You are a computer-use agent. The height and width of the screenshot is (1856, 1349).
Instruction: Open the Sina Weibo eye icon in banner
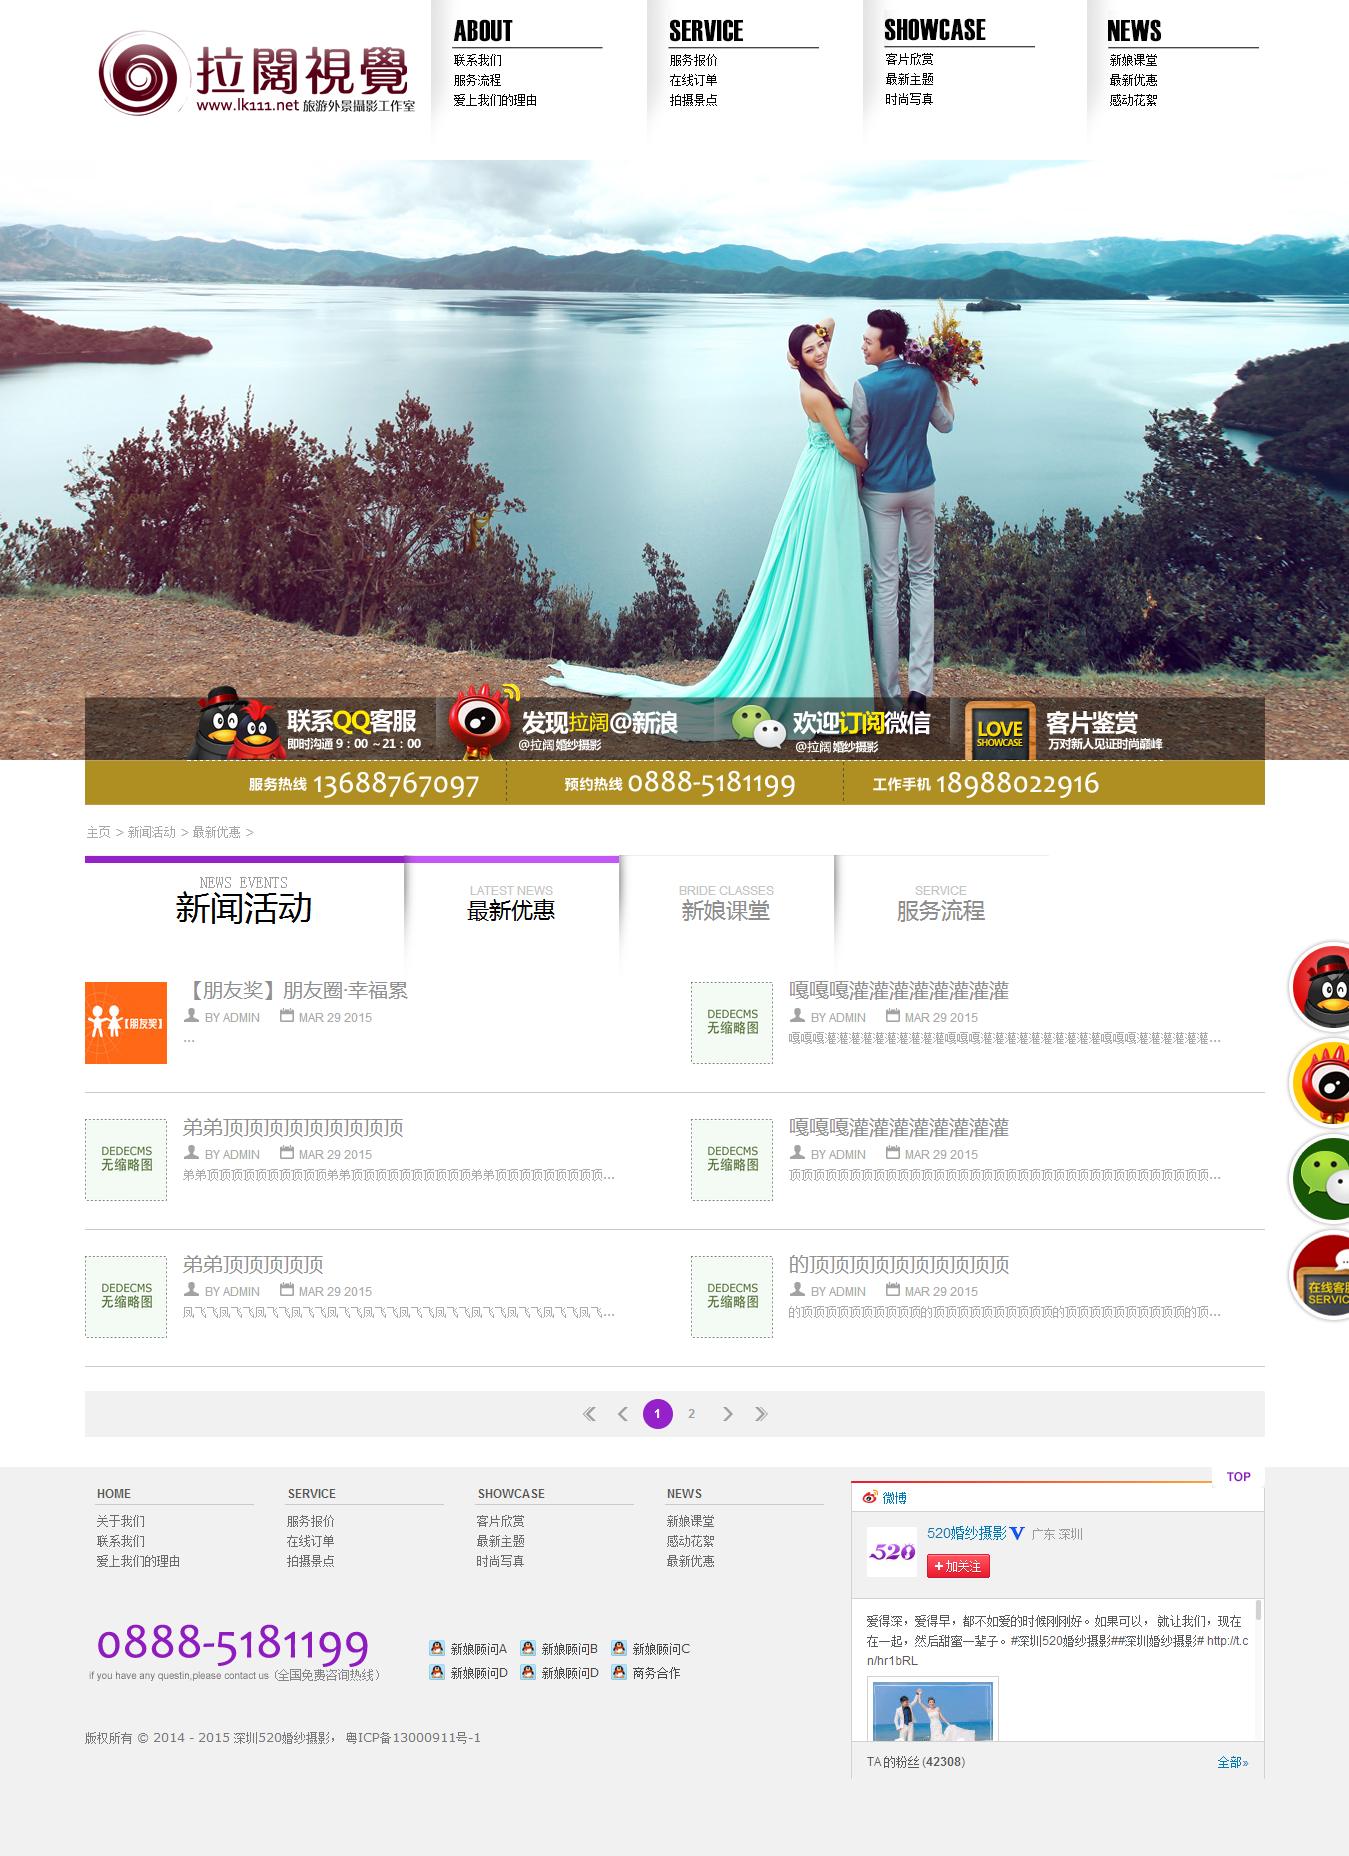[x=482, y=720]
